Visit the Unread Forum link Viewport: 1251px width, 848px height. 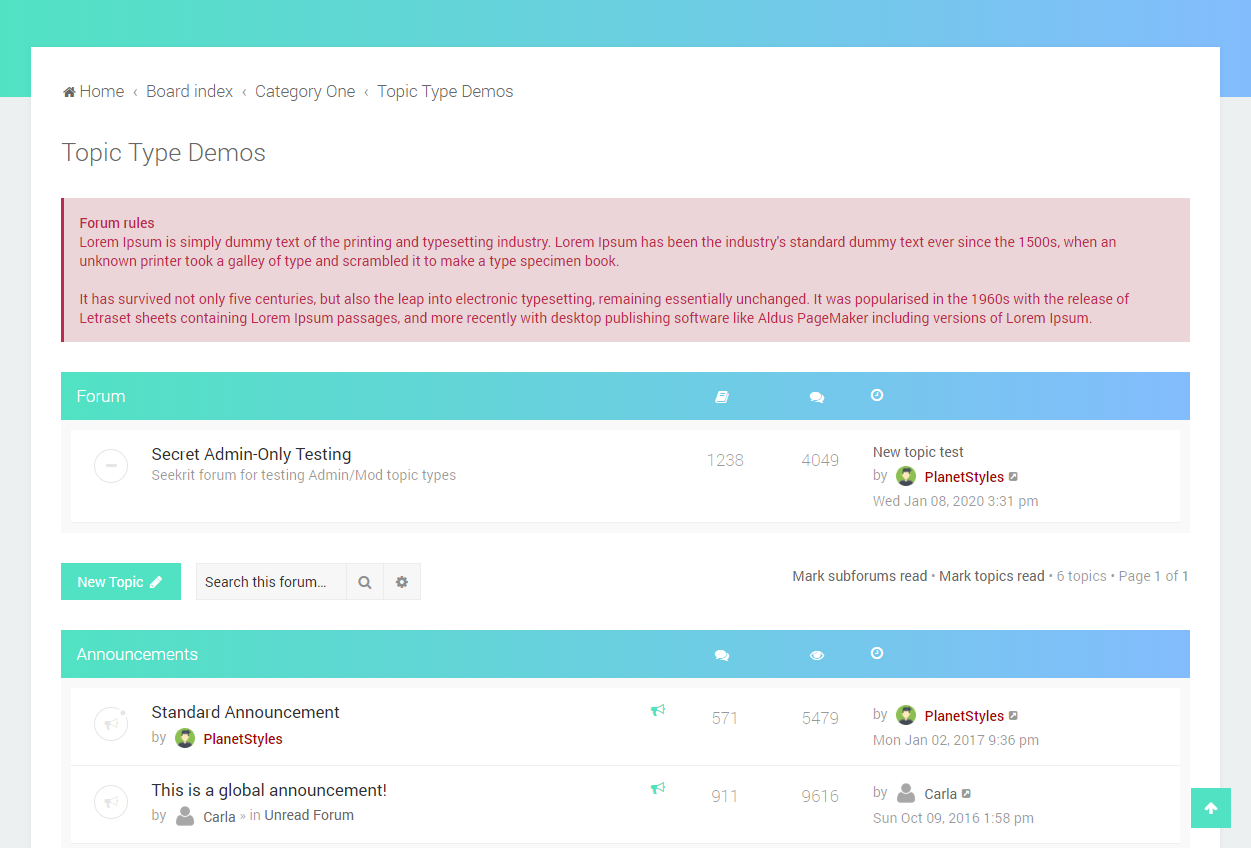(309, 815)
